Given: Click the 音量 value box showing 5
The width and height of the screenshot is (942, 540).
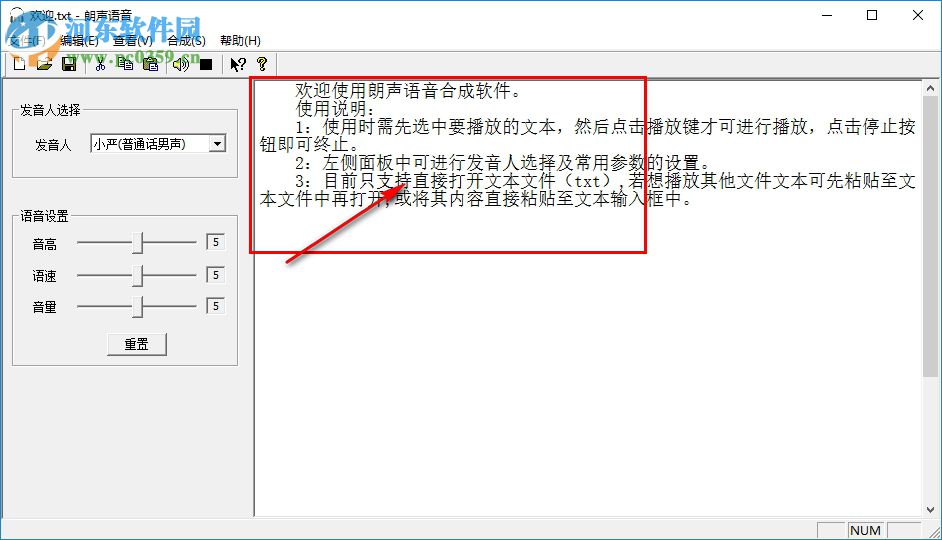Looking at the screenshot, I should [x=215, y=306].
